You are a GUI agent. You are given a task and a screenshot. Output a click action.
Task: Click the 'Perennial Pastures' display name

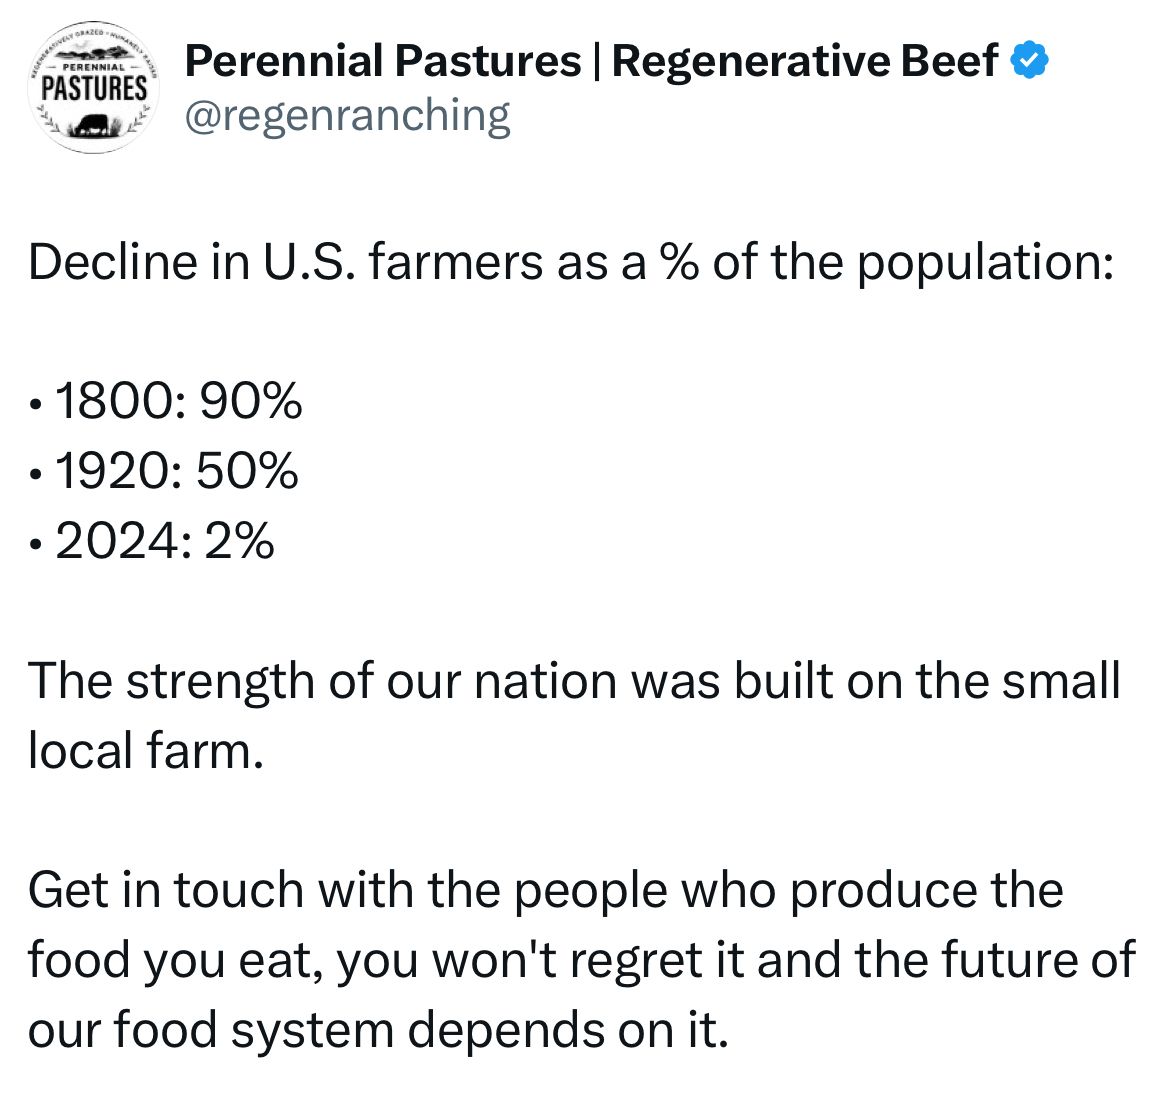point(383,60)
